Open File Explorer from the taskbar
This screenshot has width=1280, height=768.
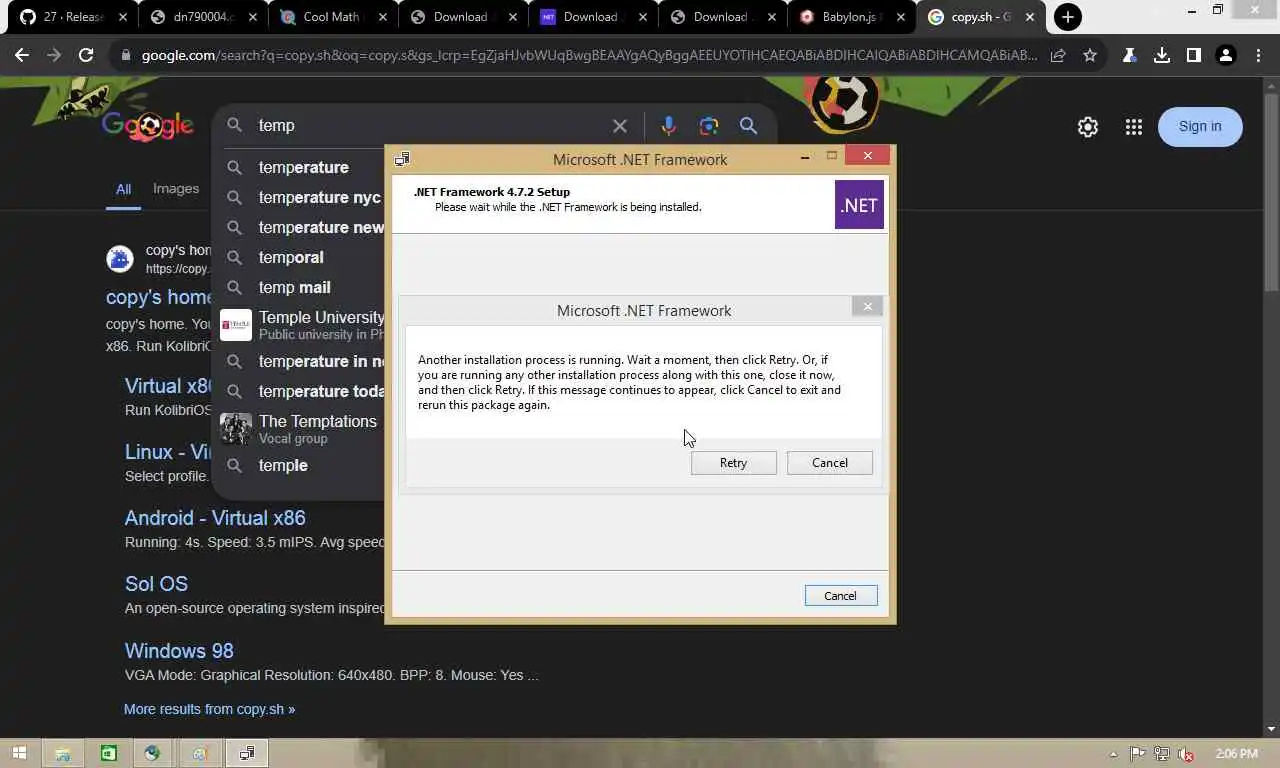(x=62, y=753)
